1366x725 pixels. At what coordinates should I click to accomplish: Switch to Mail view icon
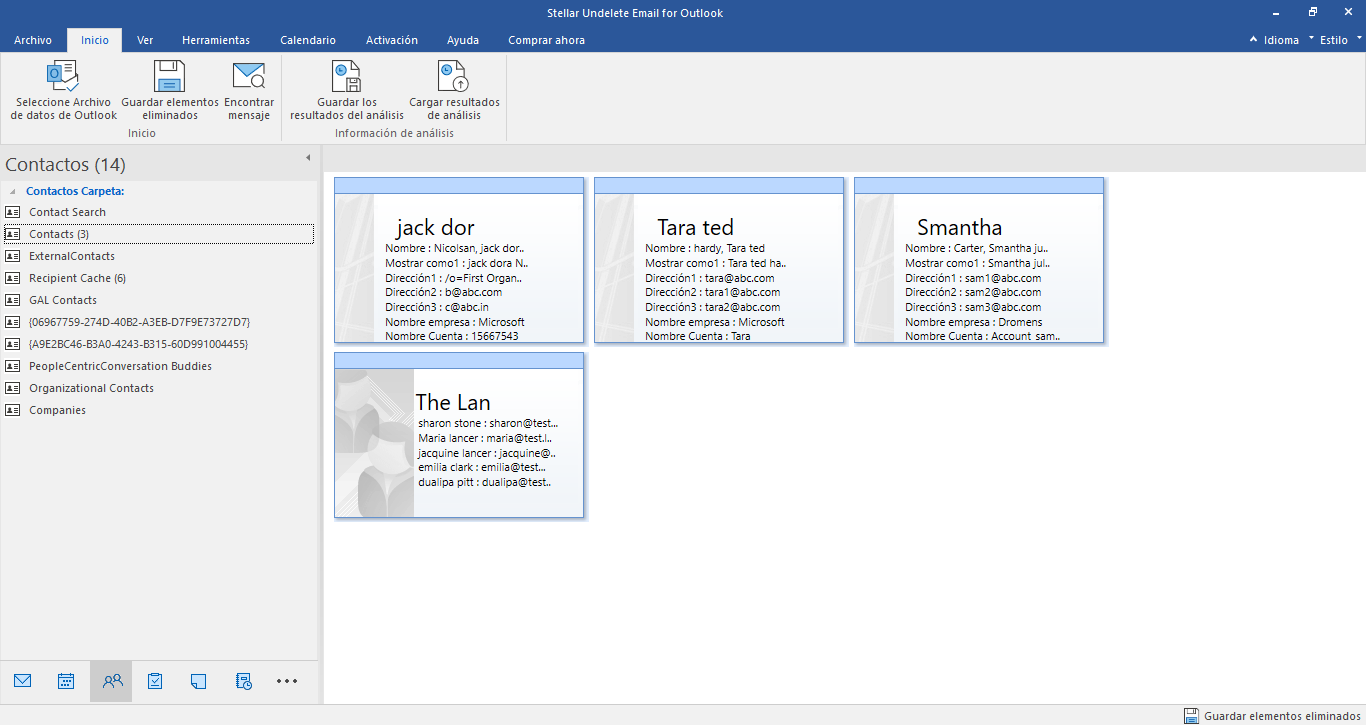point(23,681)
